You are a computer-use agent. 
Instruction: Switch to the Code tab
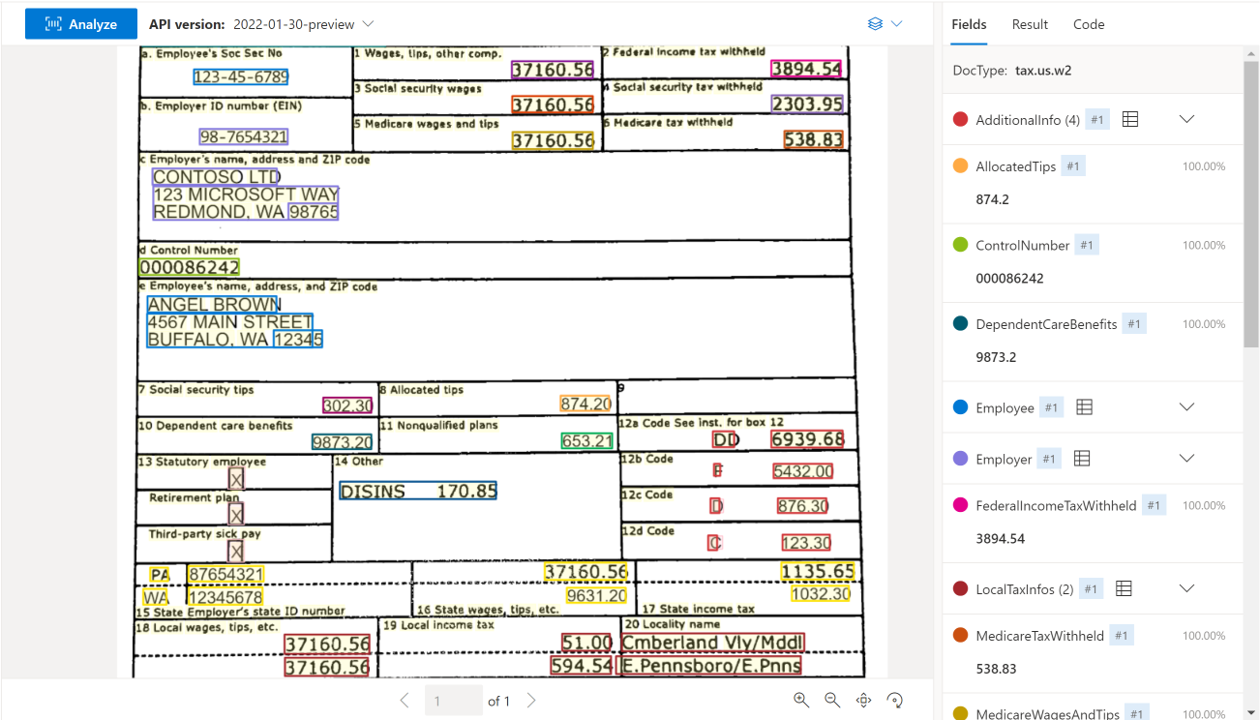click(x=1088, y=24)
